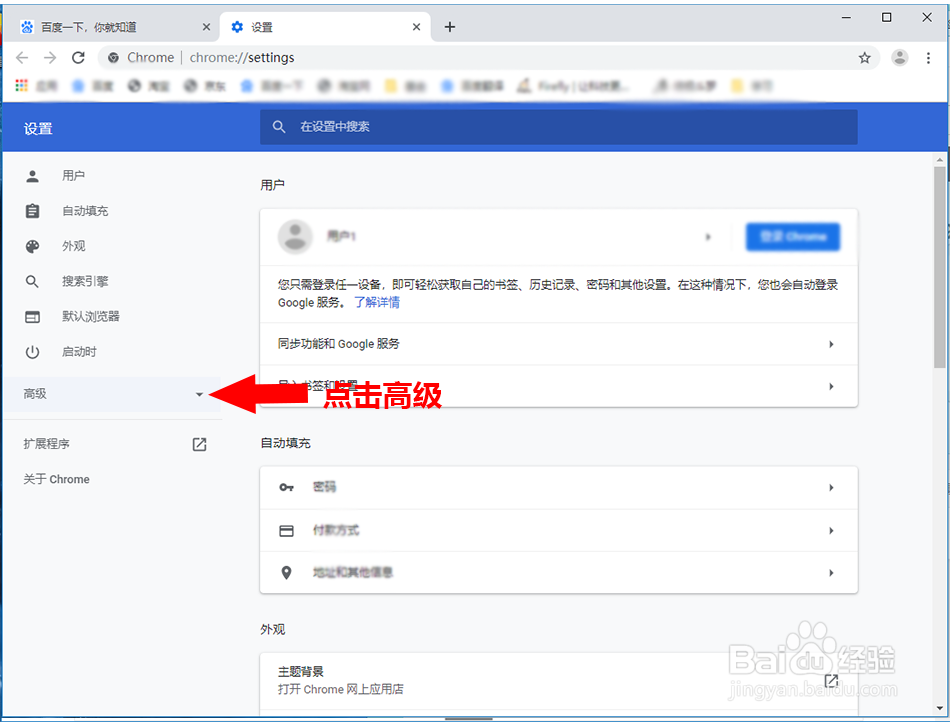
Task: Click the 搜索引擎 magnifier icon in the sidebar
Action: tap(33, 282)
